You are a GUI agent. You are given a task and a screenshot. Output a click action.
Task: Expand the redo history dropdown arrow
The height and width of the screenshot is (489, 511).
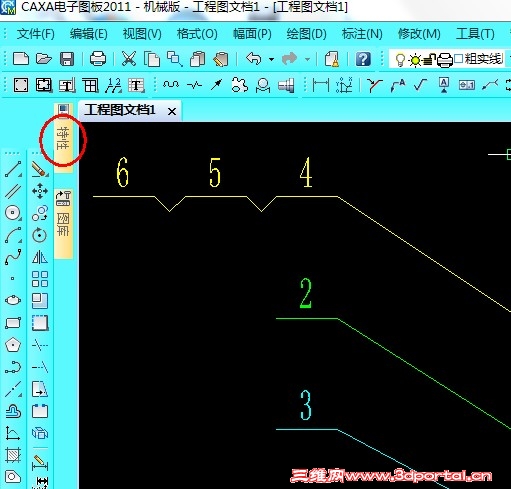click(x=307, y=60)
